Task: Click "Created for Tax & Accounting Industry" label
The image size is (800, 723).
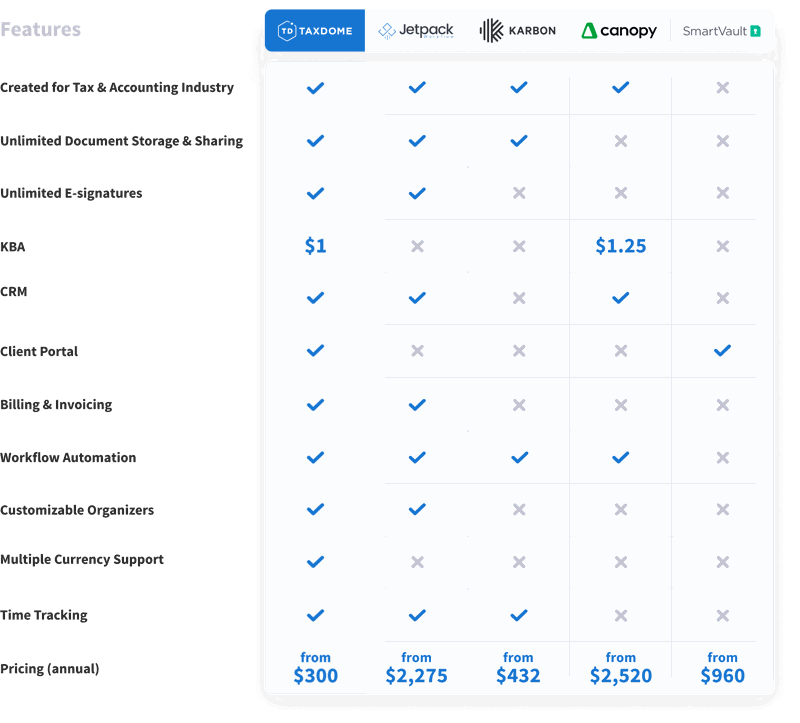Action: pyautogui.click(x=117, y=88)
